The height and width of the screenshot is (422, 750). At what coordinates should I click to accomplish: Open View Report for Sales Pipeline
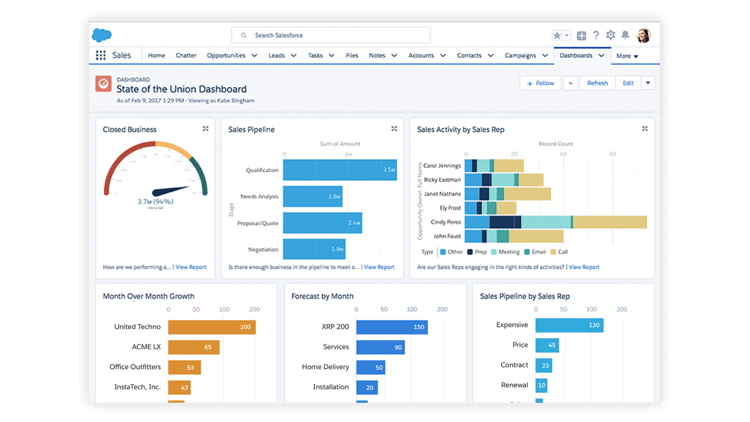pyautogui.click(x=379, y=267)
